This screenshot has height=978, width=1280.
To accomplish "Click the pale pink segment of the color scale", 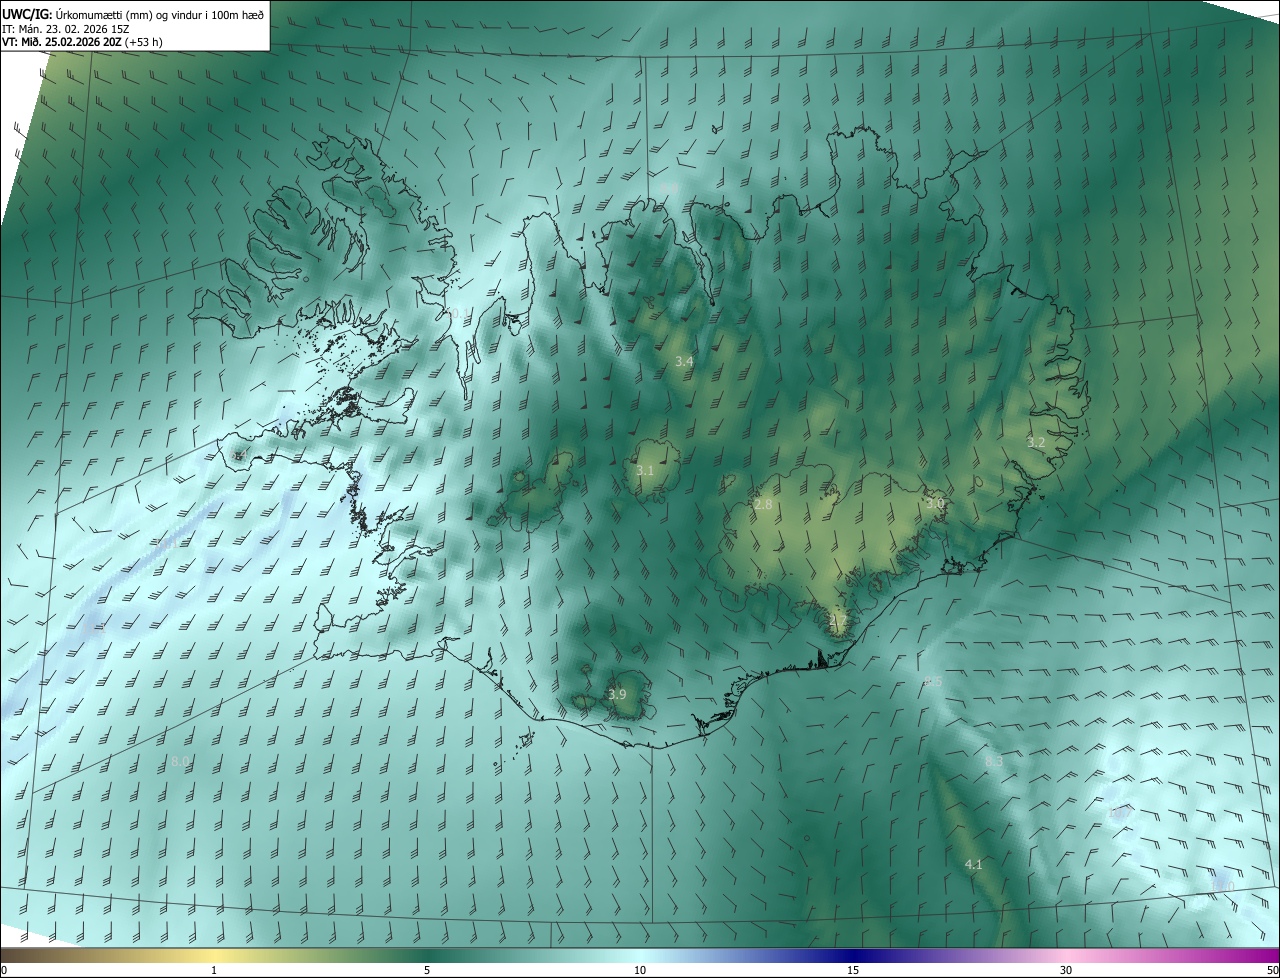I will 1066,955.
